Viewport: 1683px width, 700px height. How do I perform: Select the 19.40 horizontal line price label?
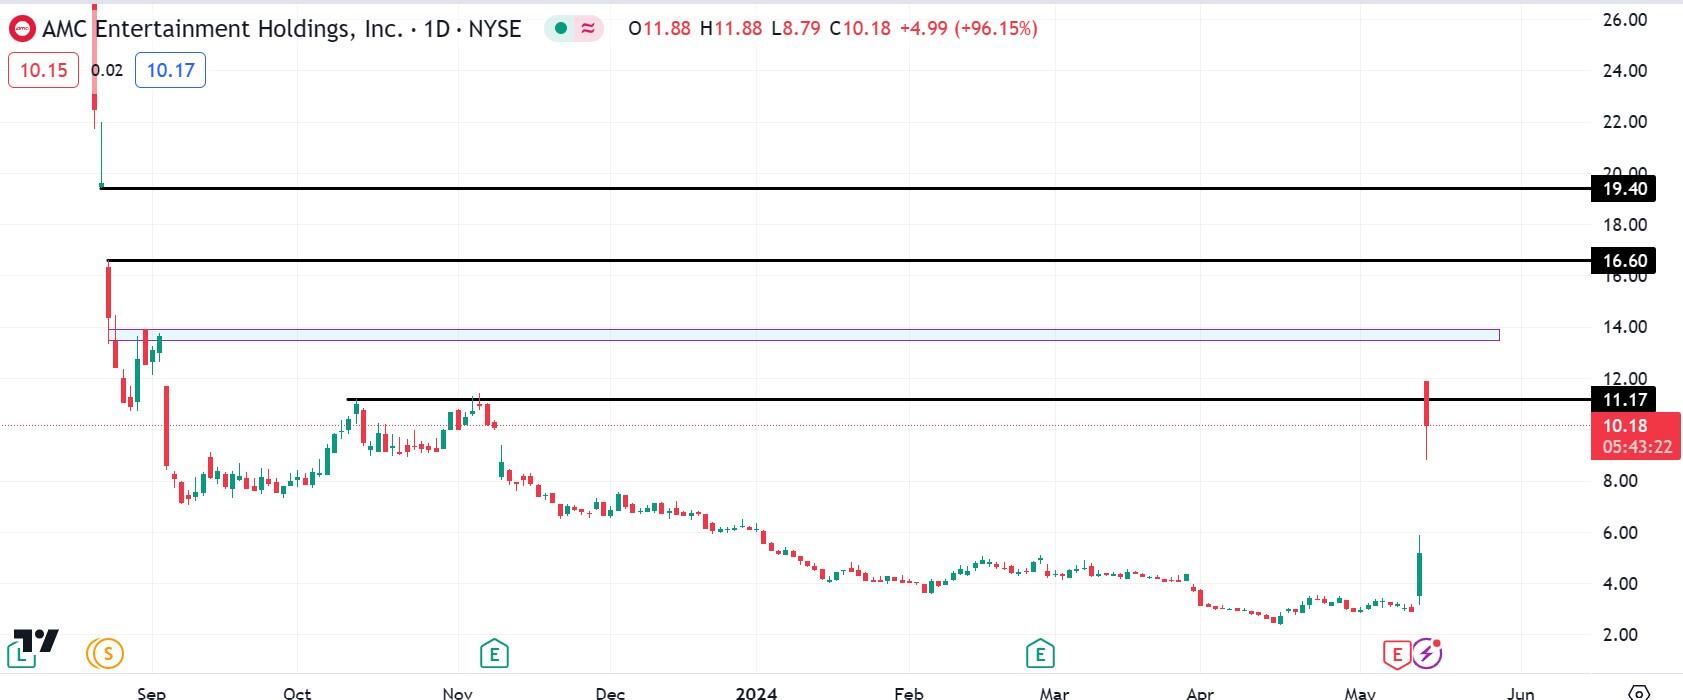tap(1623, 189)
